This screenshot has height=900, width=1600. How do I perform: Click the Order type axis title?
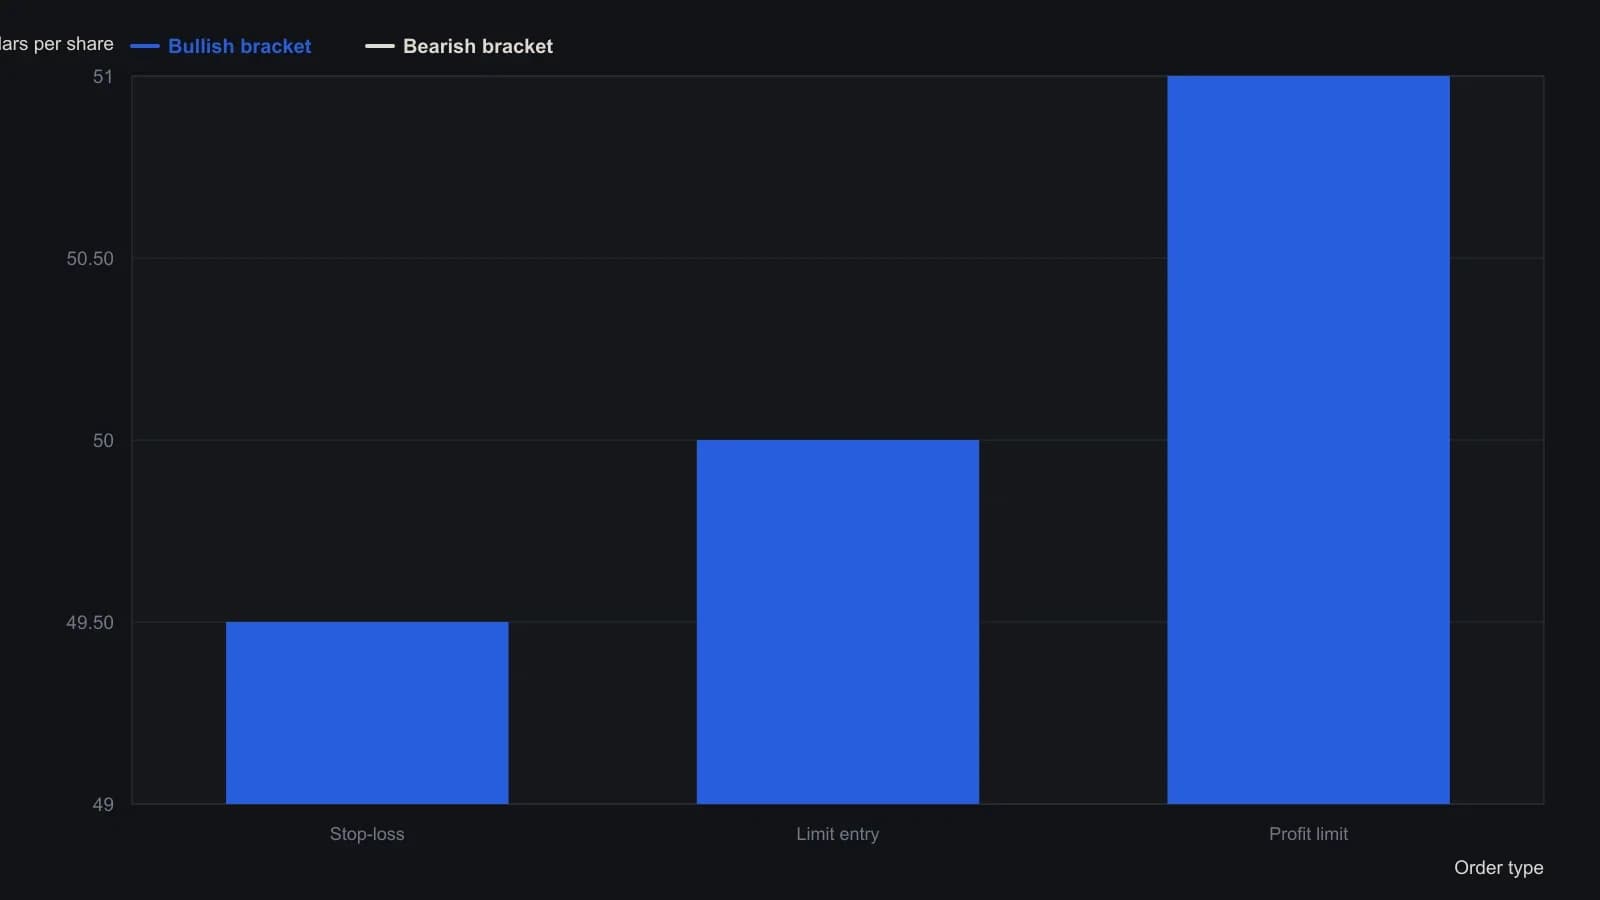1498,868
